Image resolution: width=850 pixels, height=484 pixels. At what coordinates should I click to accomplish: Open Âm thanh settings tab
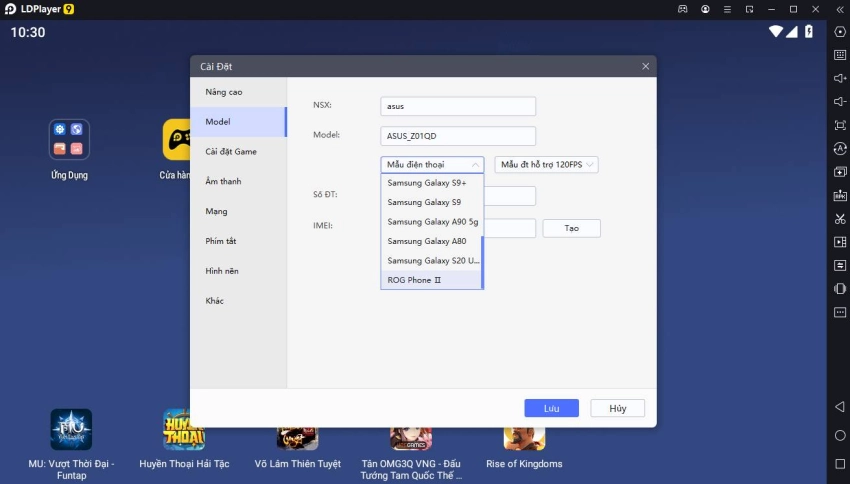coord(238,182)
